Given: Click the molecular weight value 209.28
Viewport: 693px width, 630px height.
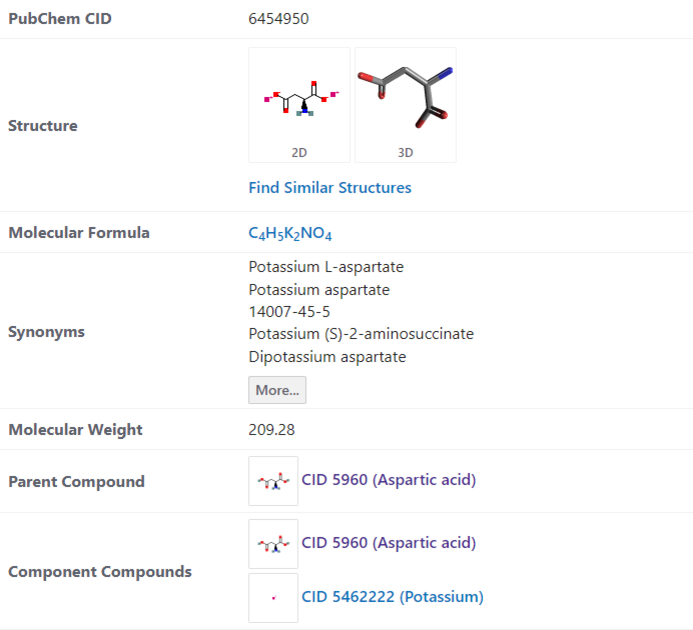Looking at the screenshot, I should coord(271,430).
